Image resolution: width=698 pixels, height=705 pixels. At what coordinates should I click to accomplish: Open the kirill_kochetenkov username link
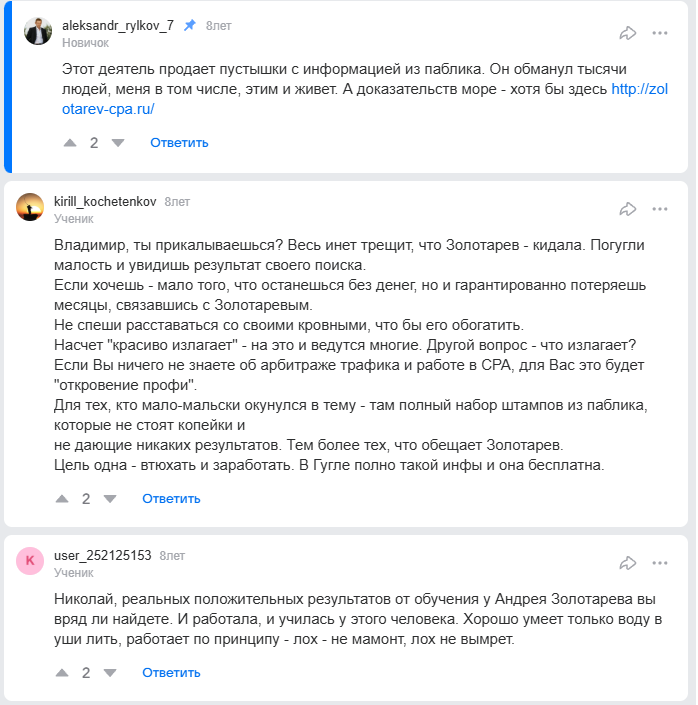pyautogui.click(x=104, y=201)
